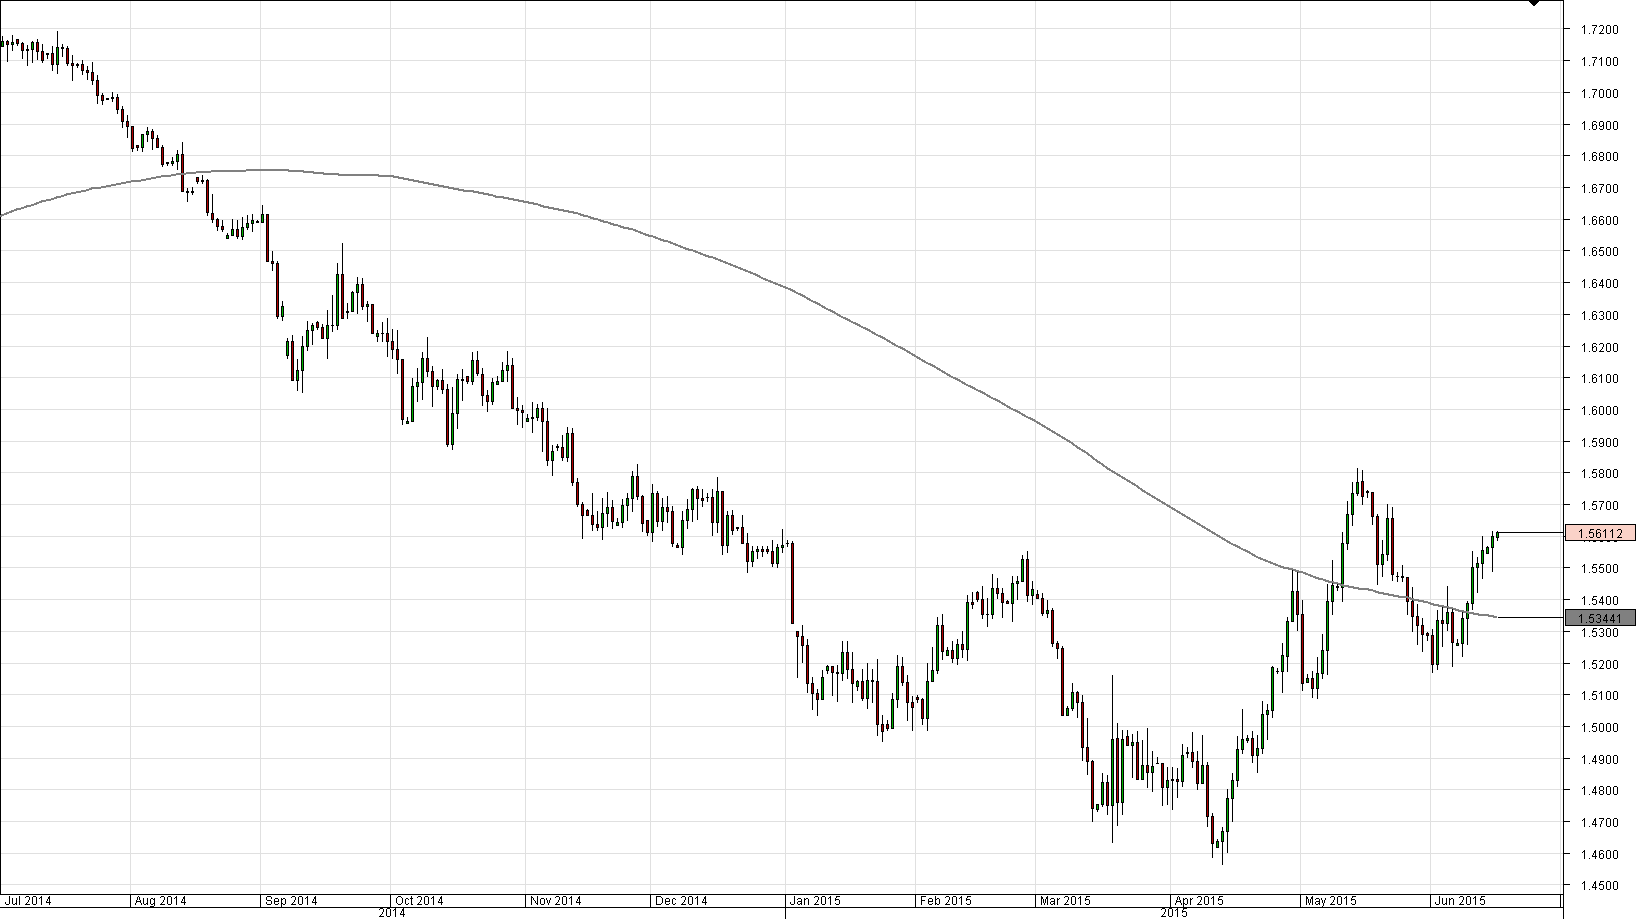Click the Sep 2014 date label

coord(290,901)
